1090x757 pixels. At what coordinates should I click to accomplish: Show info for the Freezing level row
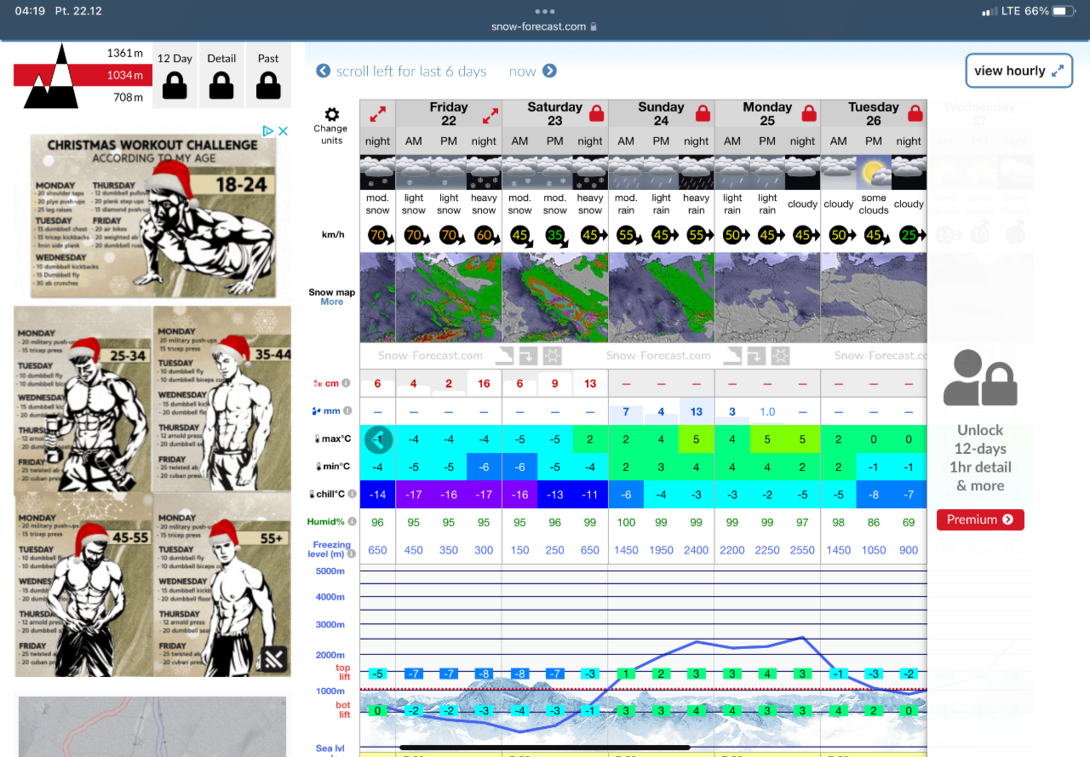click(351, 554)
